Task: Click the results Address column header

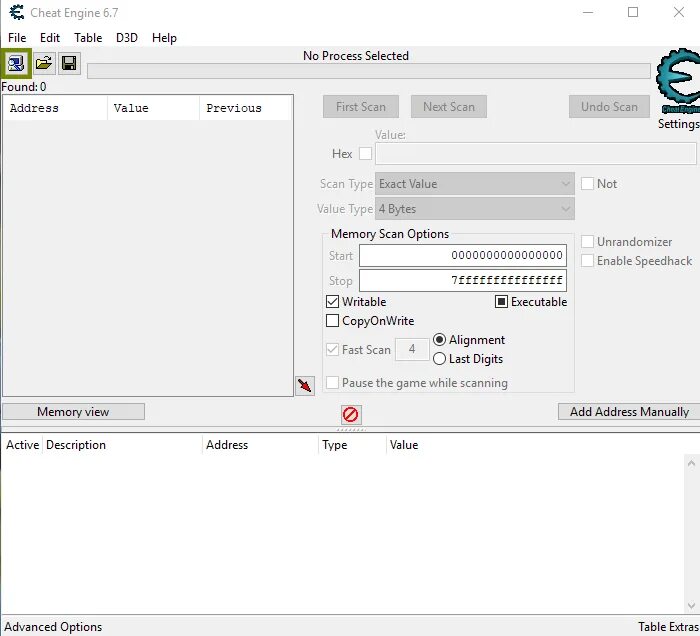Action: point(55,108)
